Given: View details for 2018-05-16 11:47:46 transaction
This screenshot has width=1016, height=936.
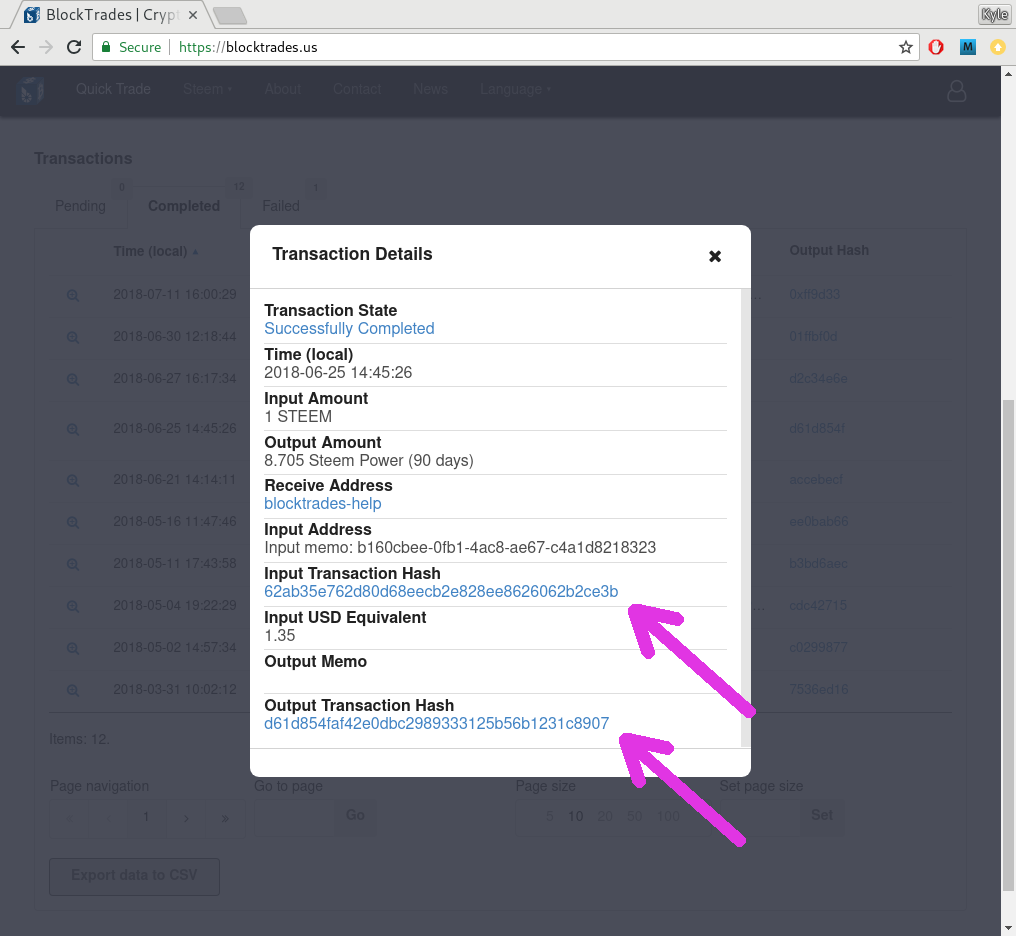Looking at the screenshot, I should pyautogui.click(x=73, y=523).
